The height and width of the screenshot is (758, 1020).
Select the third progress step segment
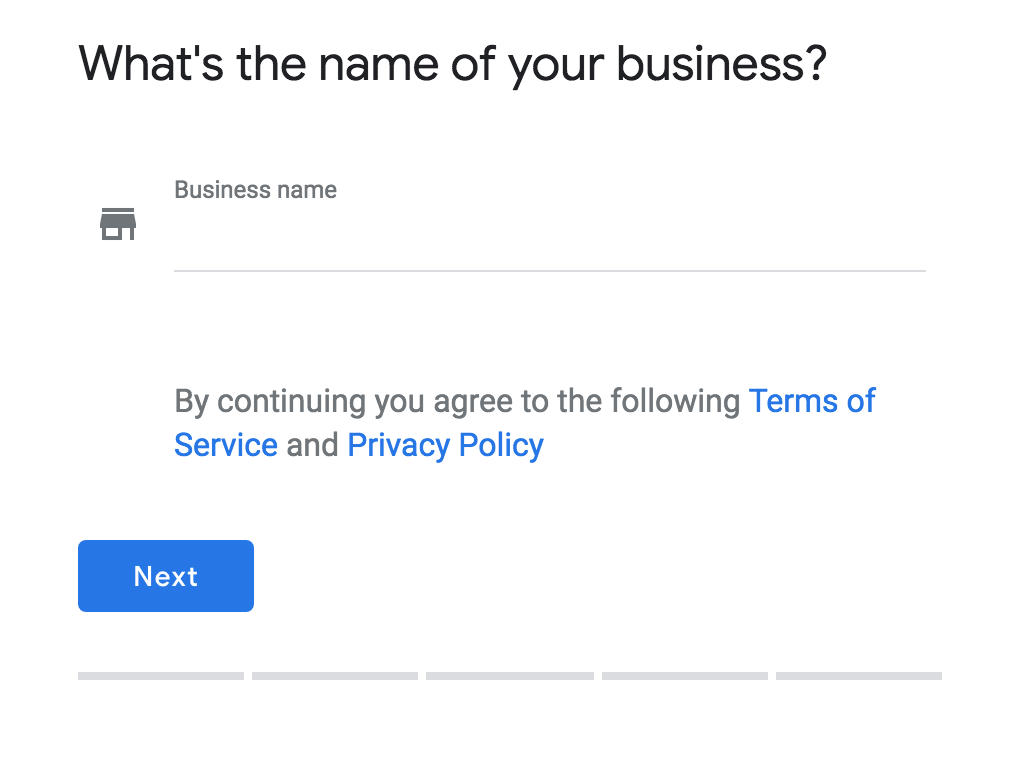pos(510,676)
